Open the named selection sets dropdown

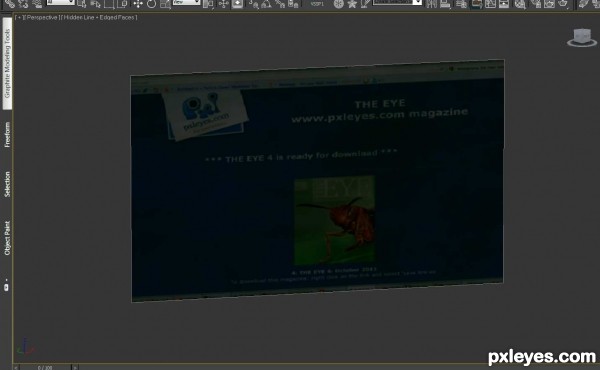tap(398, 2)
